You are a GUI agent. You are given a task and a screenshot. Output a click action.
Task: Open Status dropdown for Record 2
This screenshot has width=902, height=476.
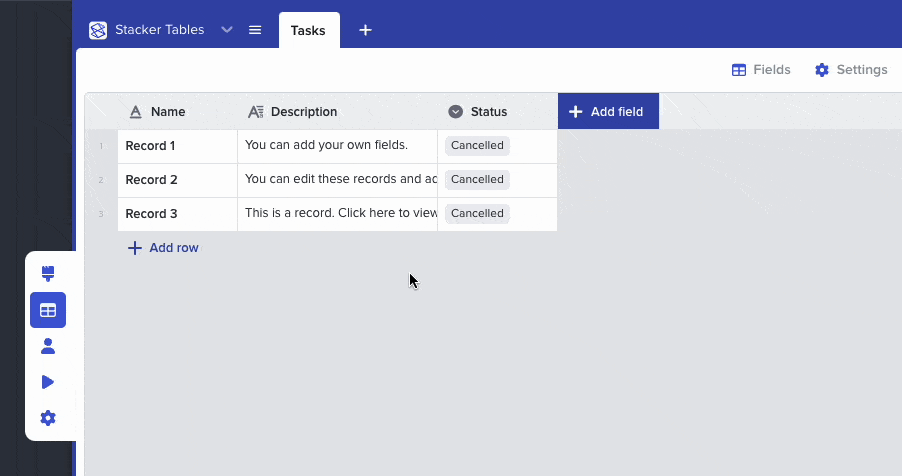pyautogui.click(x=477, y=180)
